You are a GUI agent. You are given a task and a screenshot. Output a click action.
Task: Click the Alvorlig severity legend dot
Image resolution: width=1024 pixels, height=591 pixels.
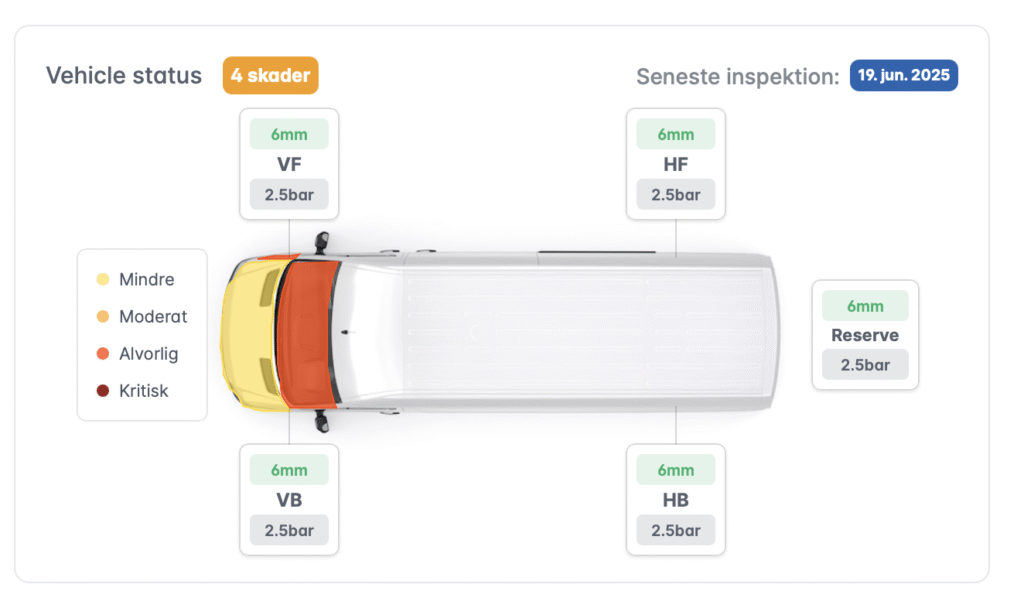[x=103, y=354]
